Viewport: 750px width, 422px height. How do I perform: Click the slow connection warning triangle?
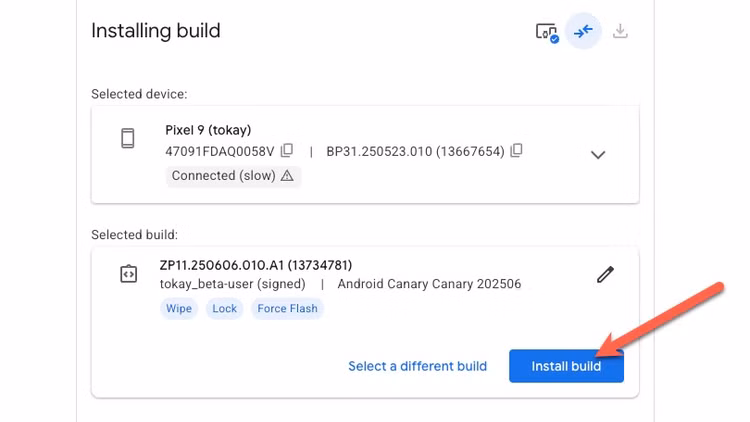[x=287, y=176]
